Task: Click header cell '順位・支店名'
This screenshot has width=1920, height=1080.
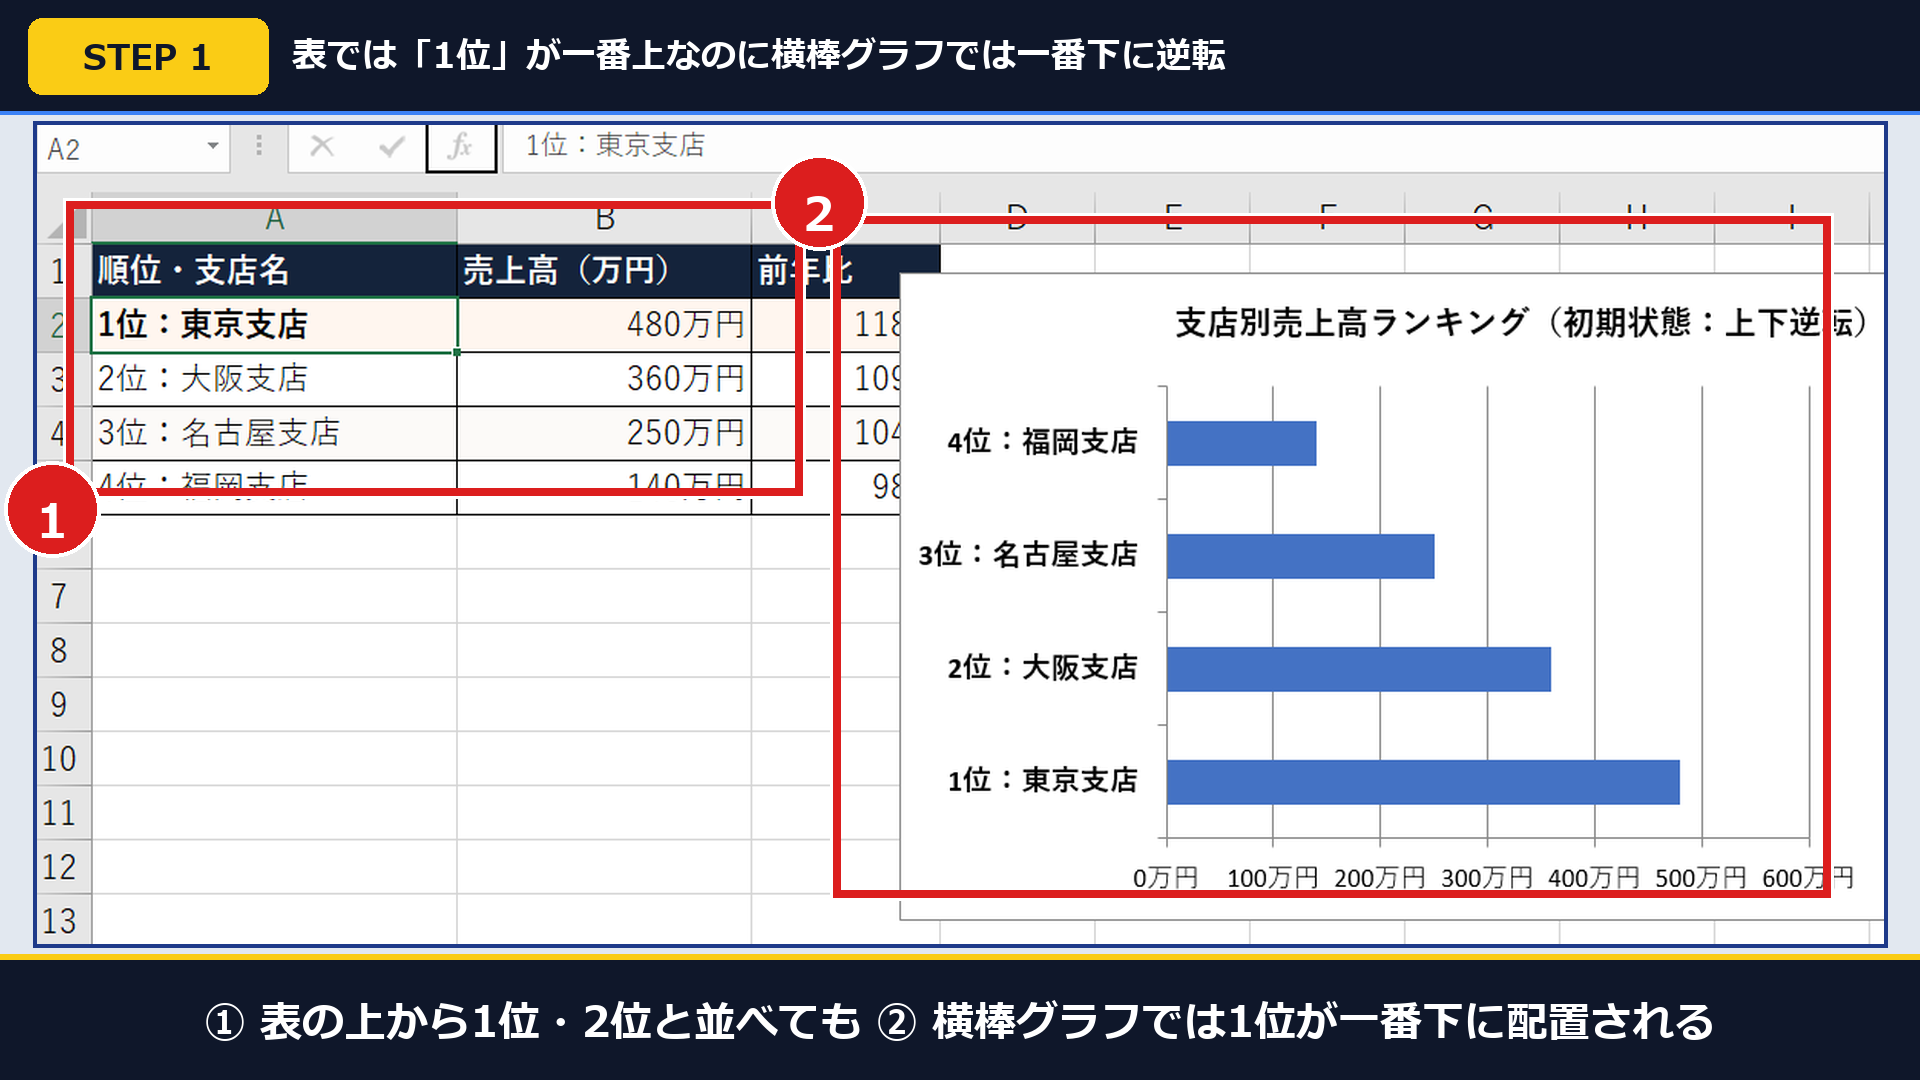Action: (x=274, y=270)
